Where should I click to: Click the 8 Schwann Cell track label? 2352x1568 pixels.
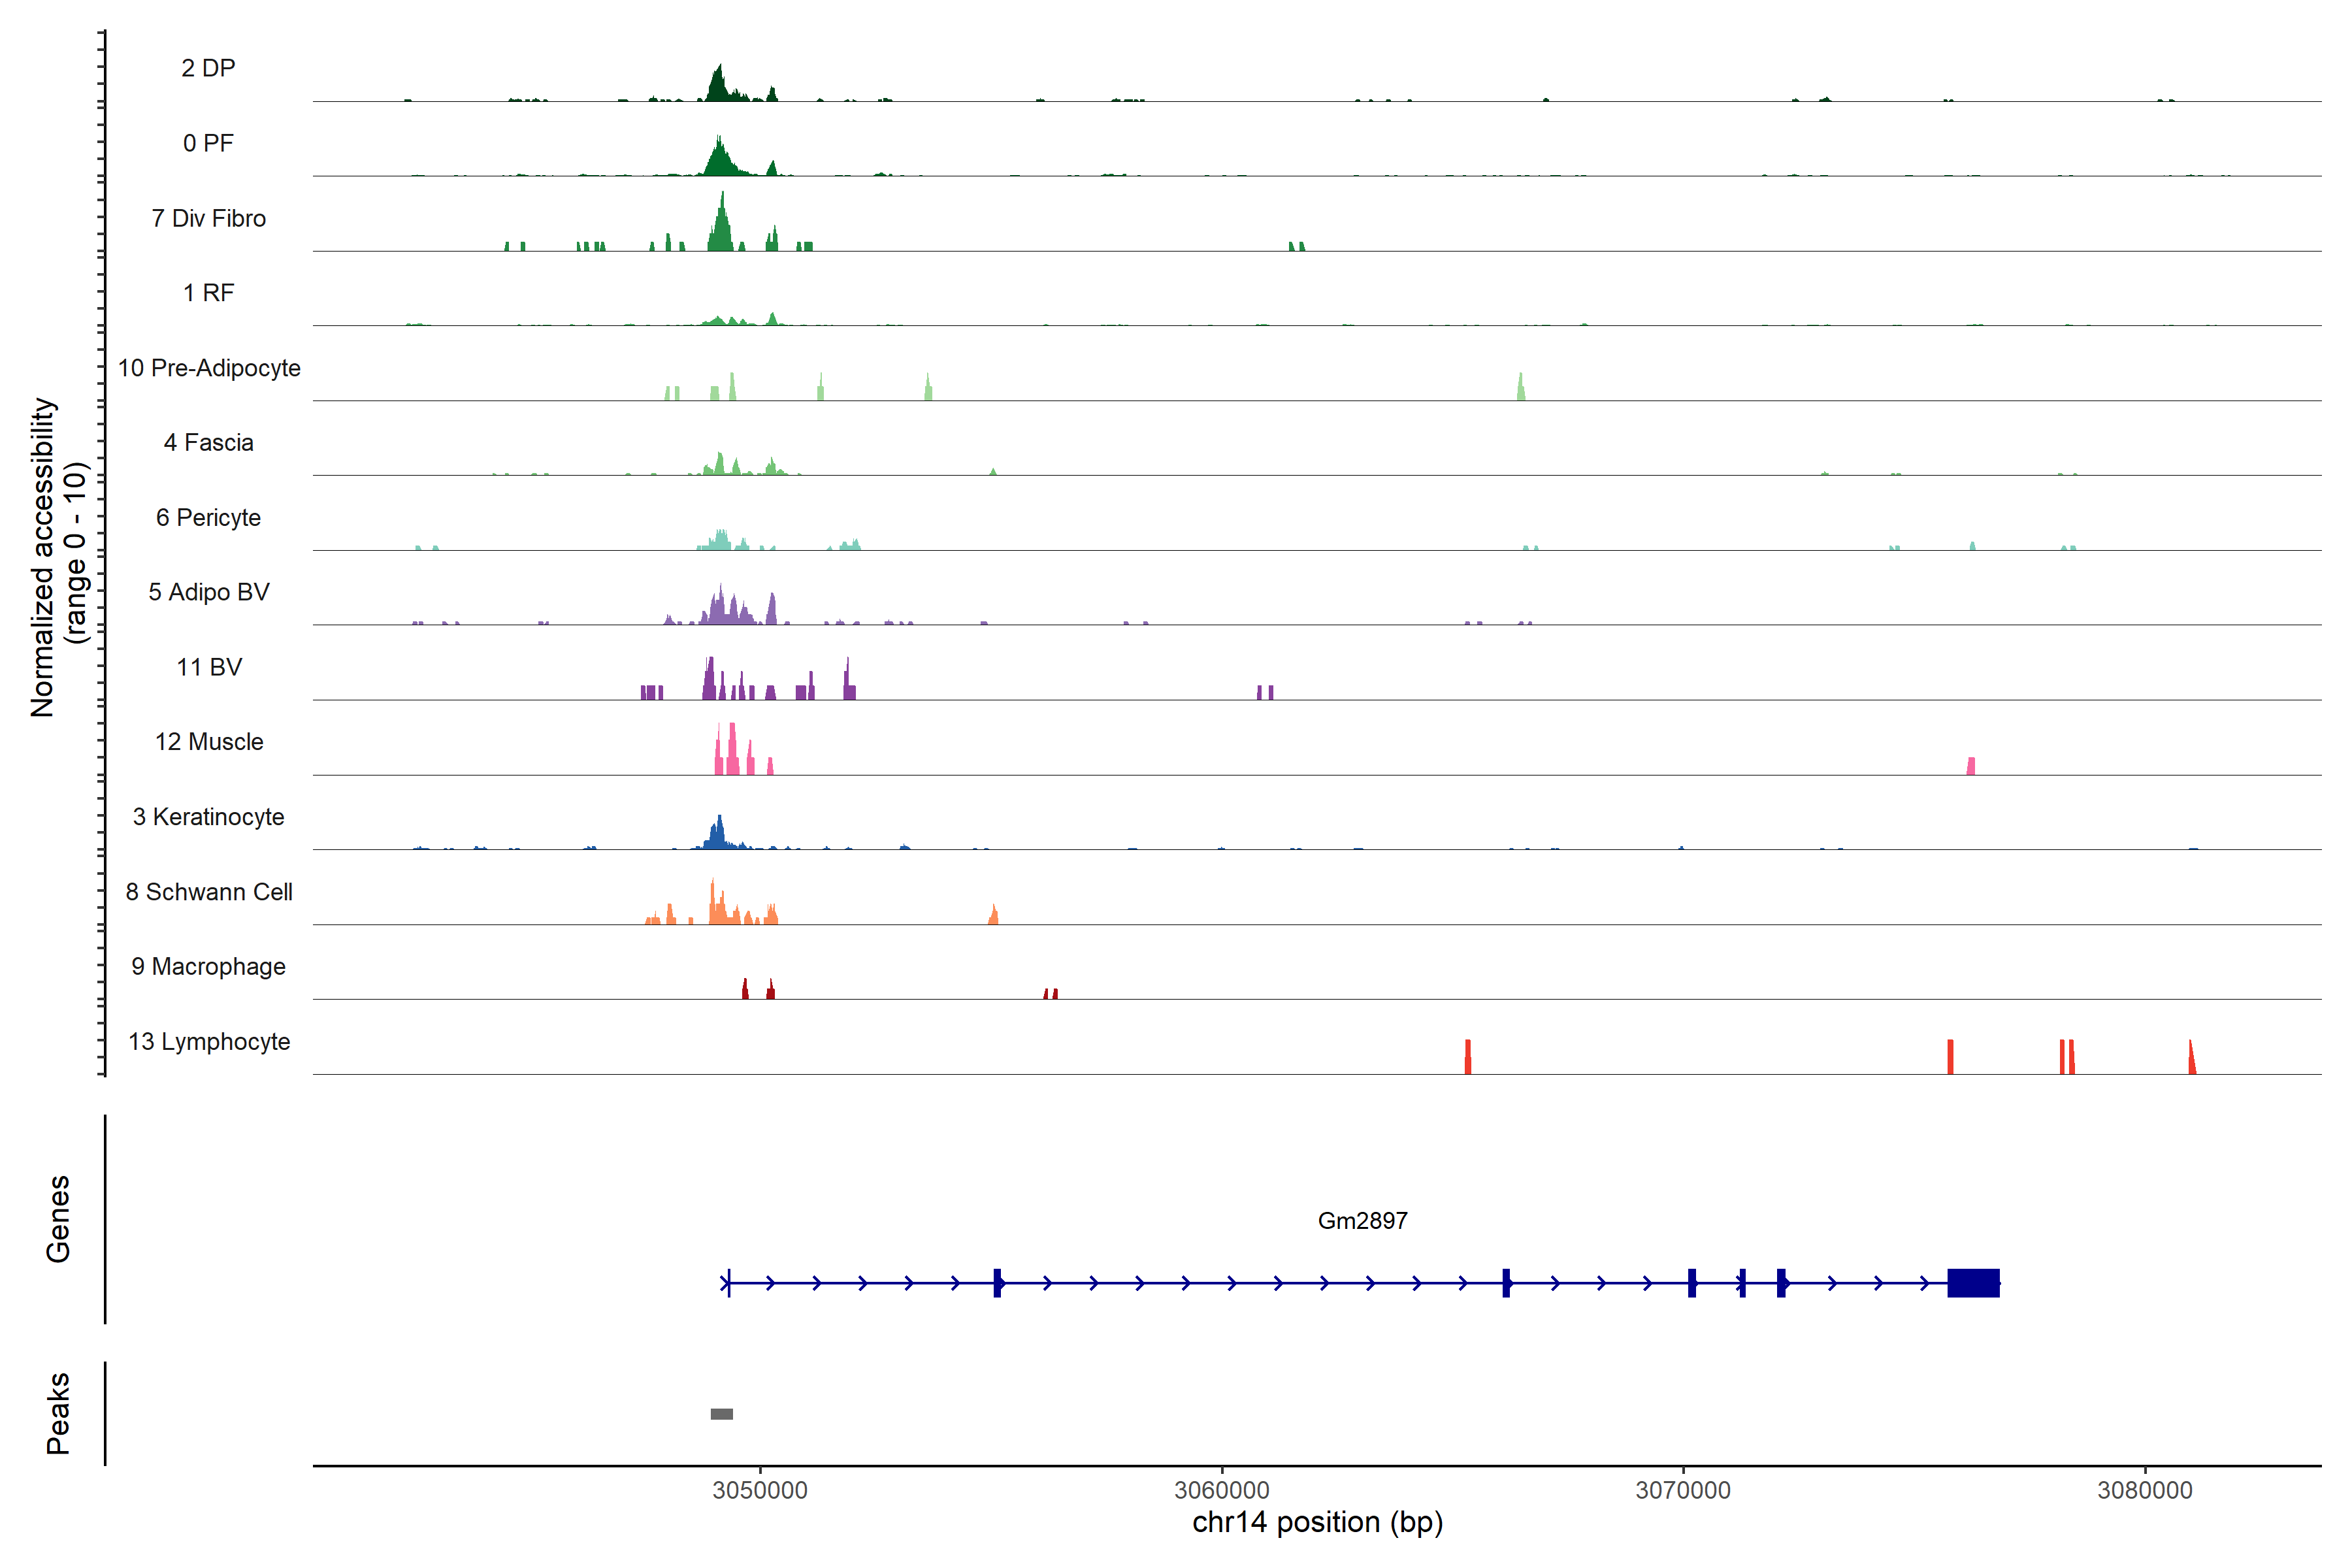[x=208, y=892]
